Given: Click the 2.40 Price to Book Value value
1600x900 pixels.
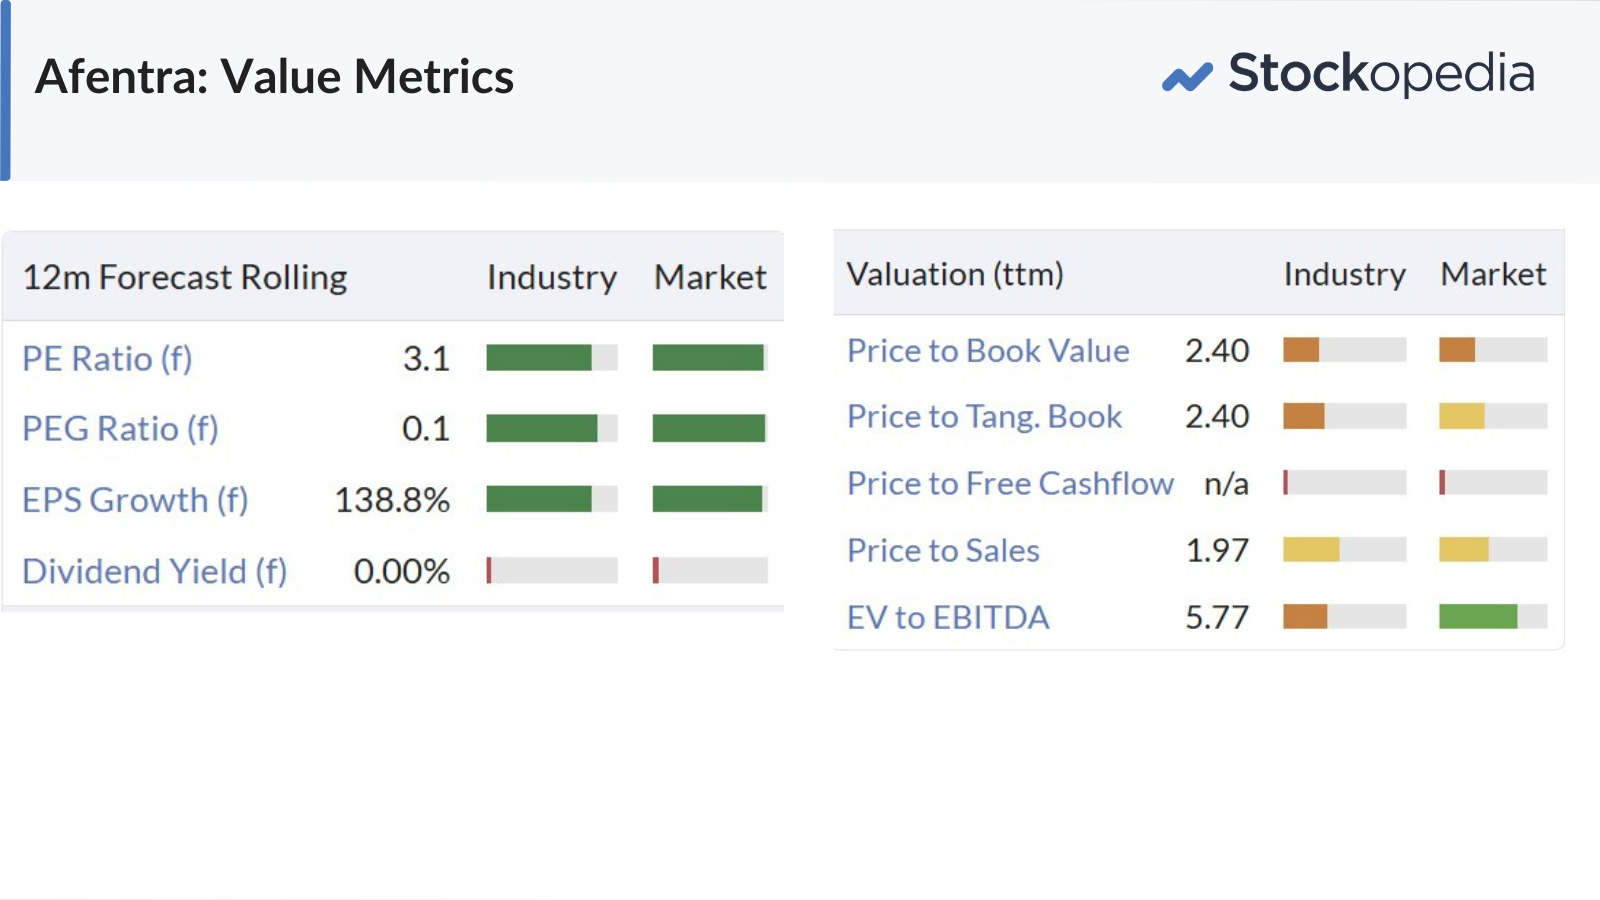Looking at the screenshot, I should 1217,351.
